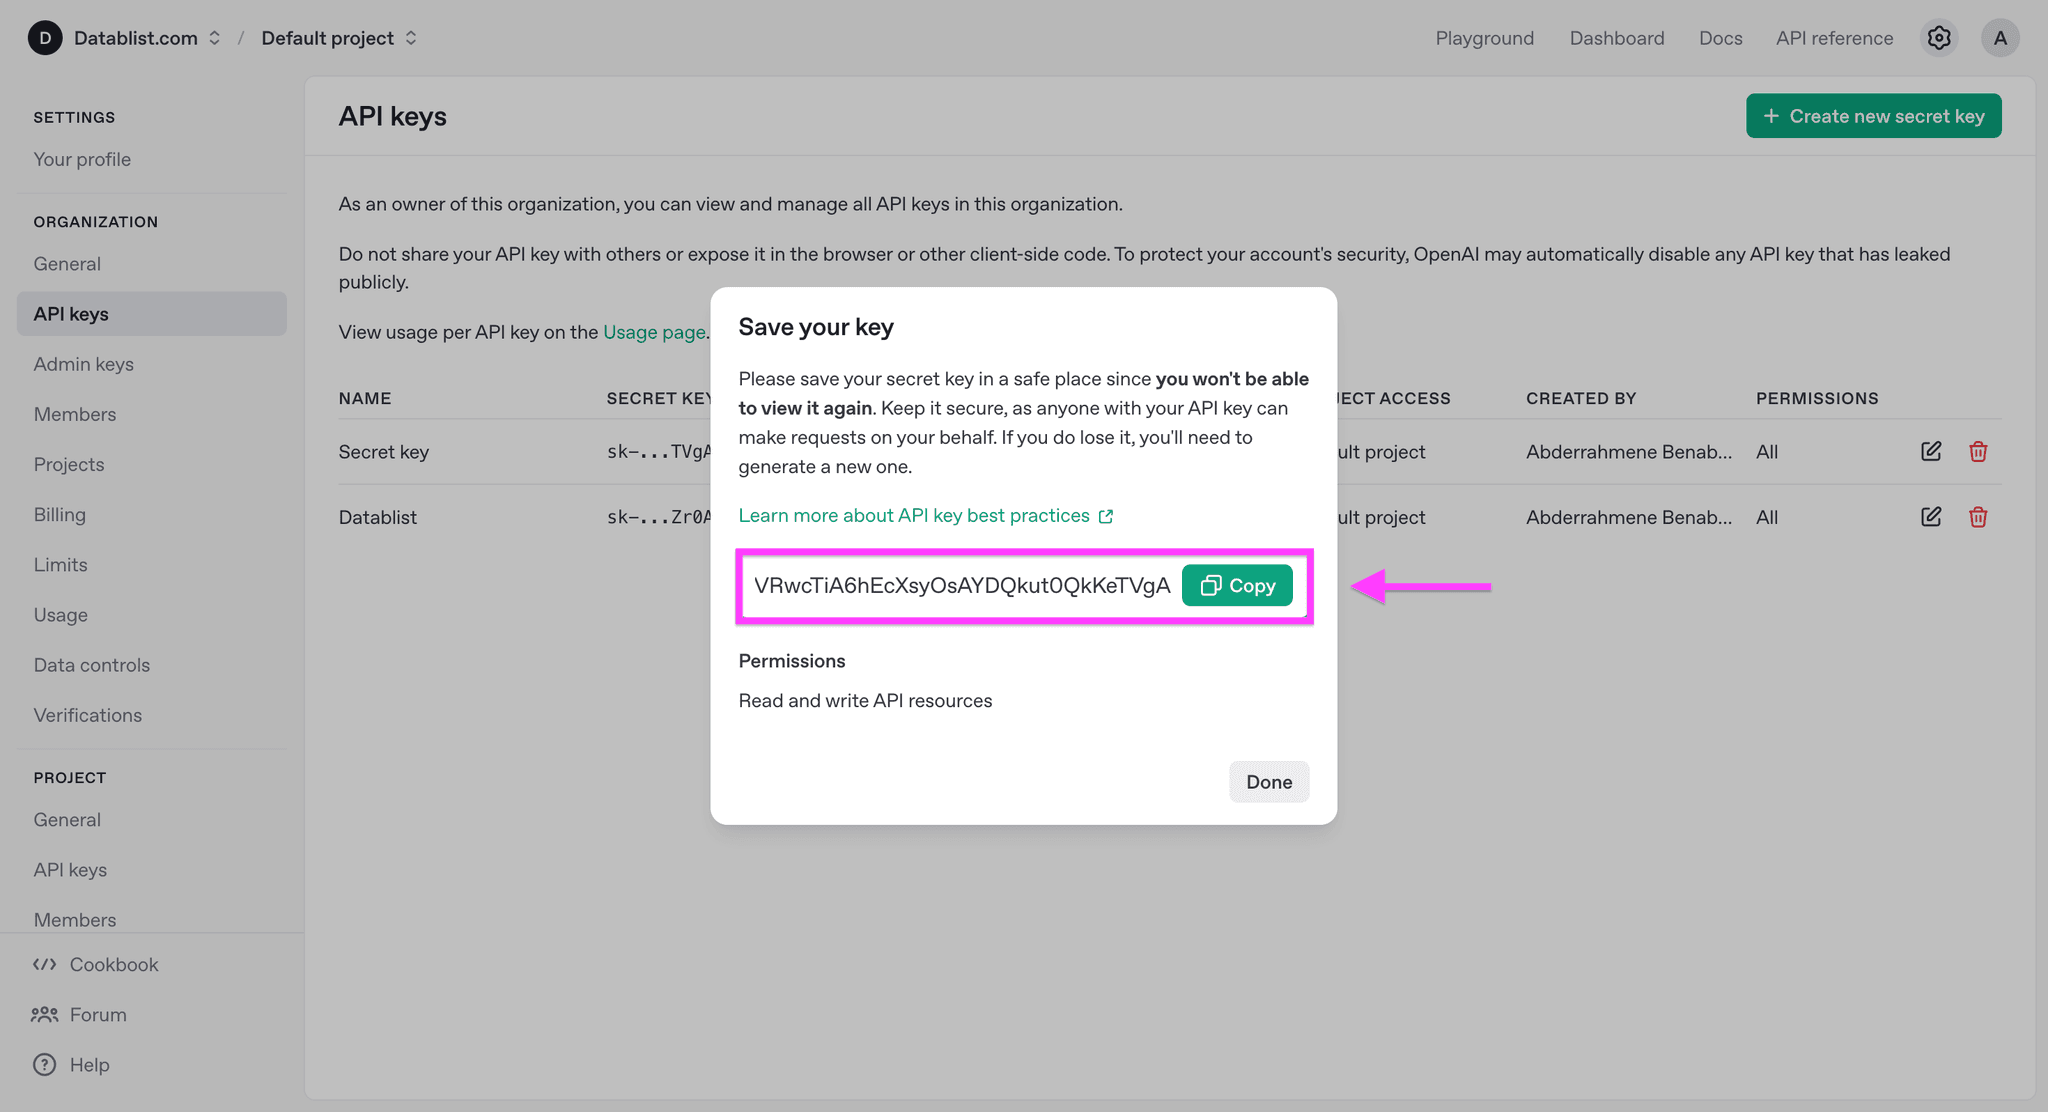2048x1112 pixels.
Task: Click your account avatar in the top right
Action: click(2000, 37)
